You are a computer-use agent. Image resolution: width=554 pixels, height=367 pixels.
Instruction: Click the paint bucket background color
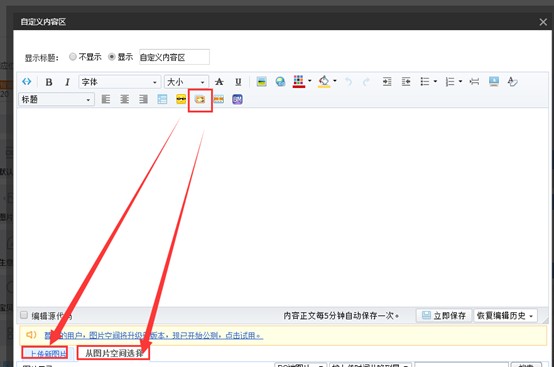click(324, 82)
